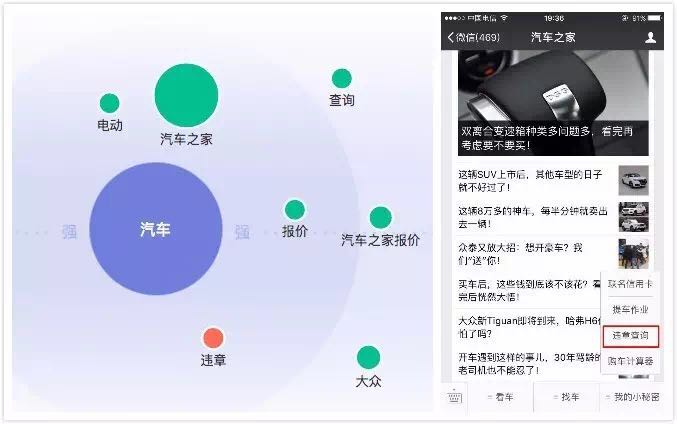Select the 报价 keyword bubble

click(295, 210)
